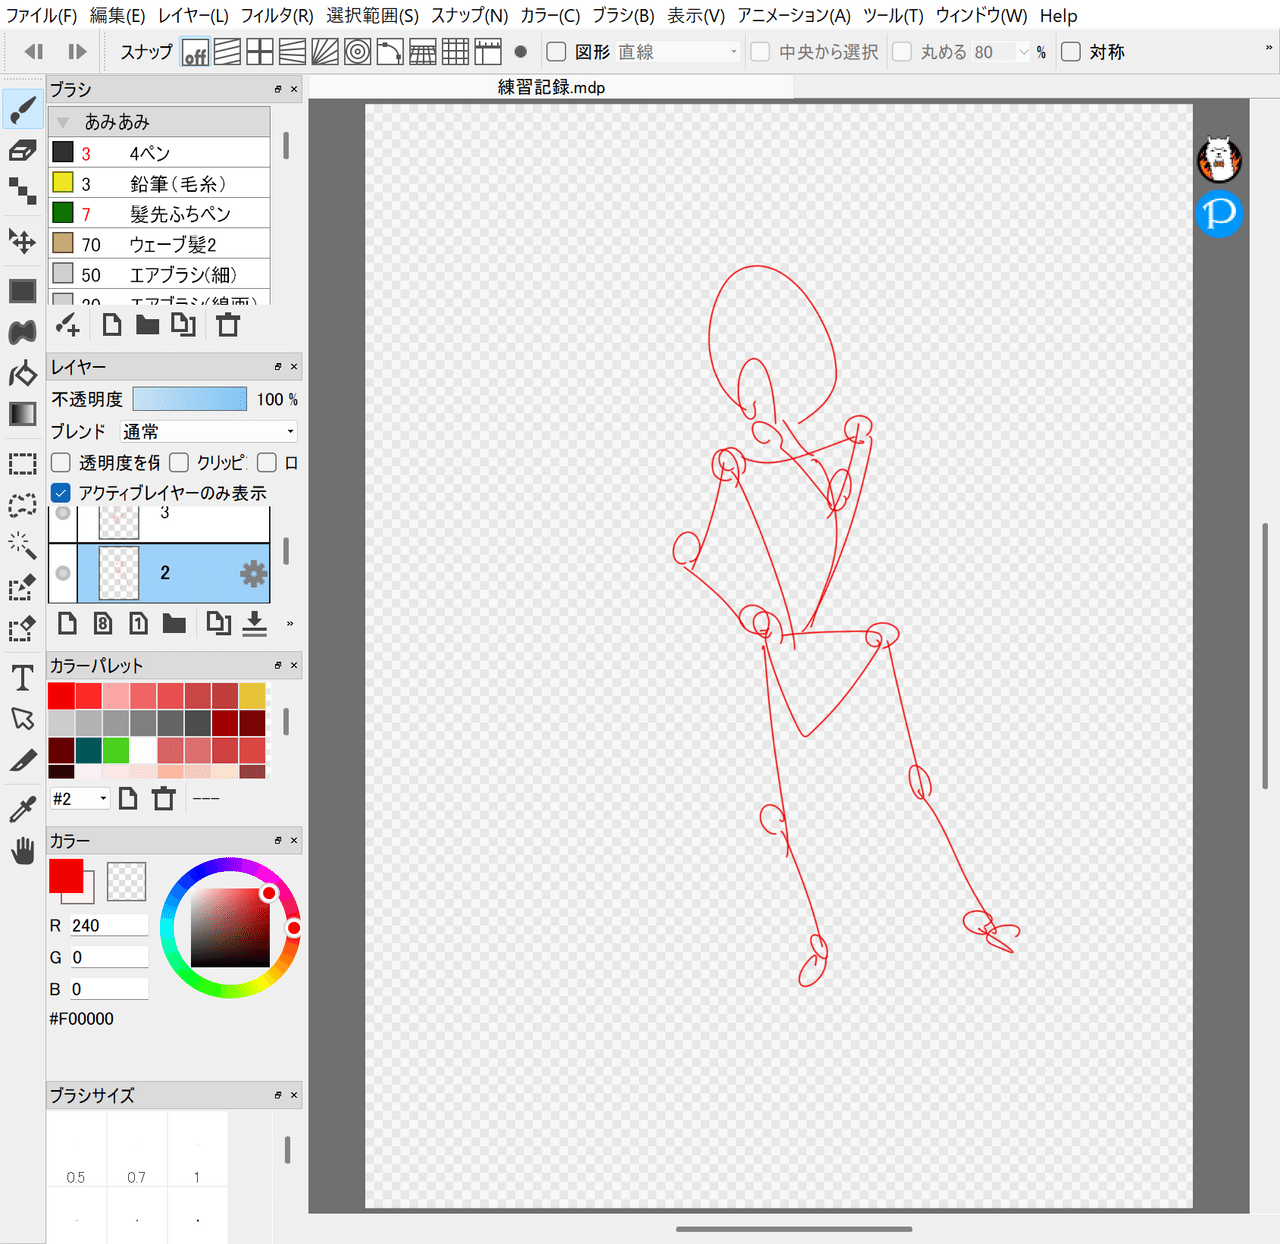Open the フィルタ(R) menu

tap(277, 16)
